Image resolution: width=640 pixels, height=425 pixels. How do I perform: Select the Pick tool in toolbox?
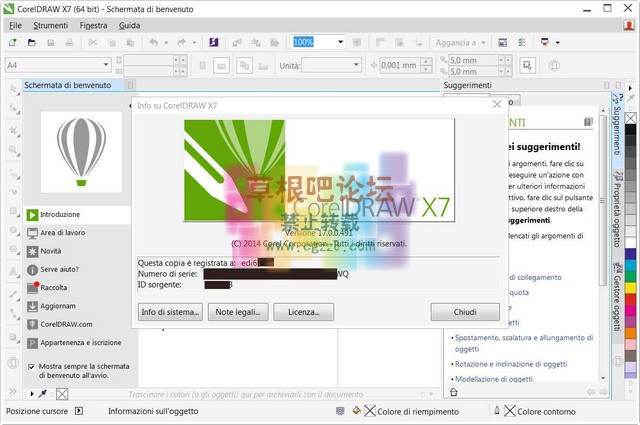point(14,89)
